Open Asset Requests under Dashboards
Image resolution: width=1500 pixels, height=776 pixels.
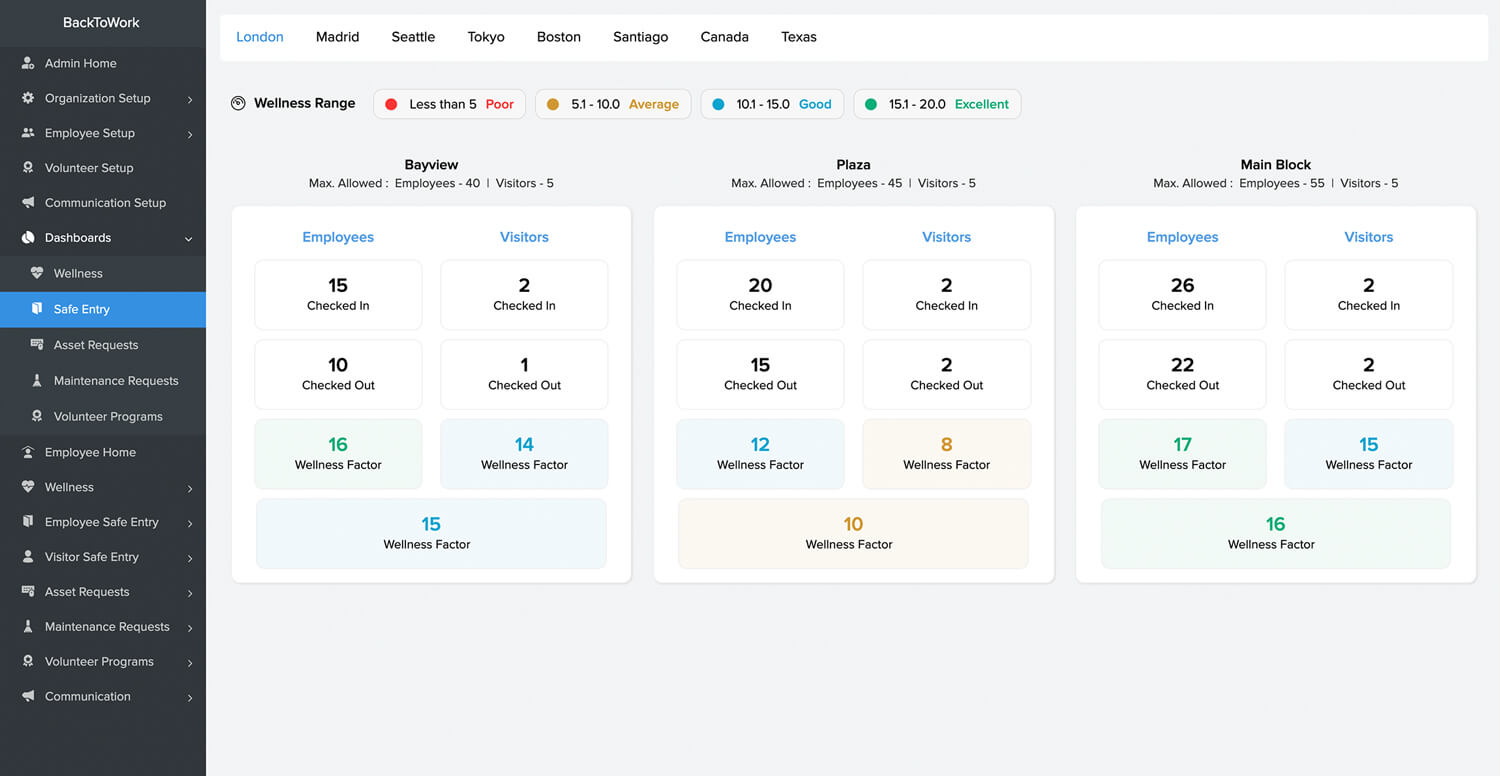[96, 345]
